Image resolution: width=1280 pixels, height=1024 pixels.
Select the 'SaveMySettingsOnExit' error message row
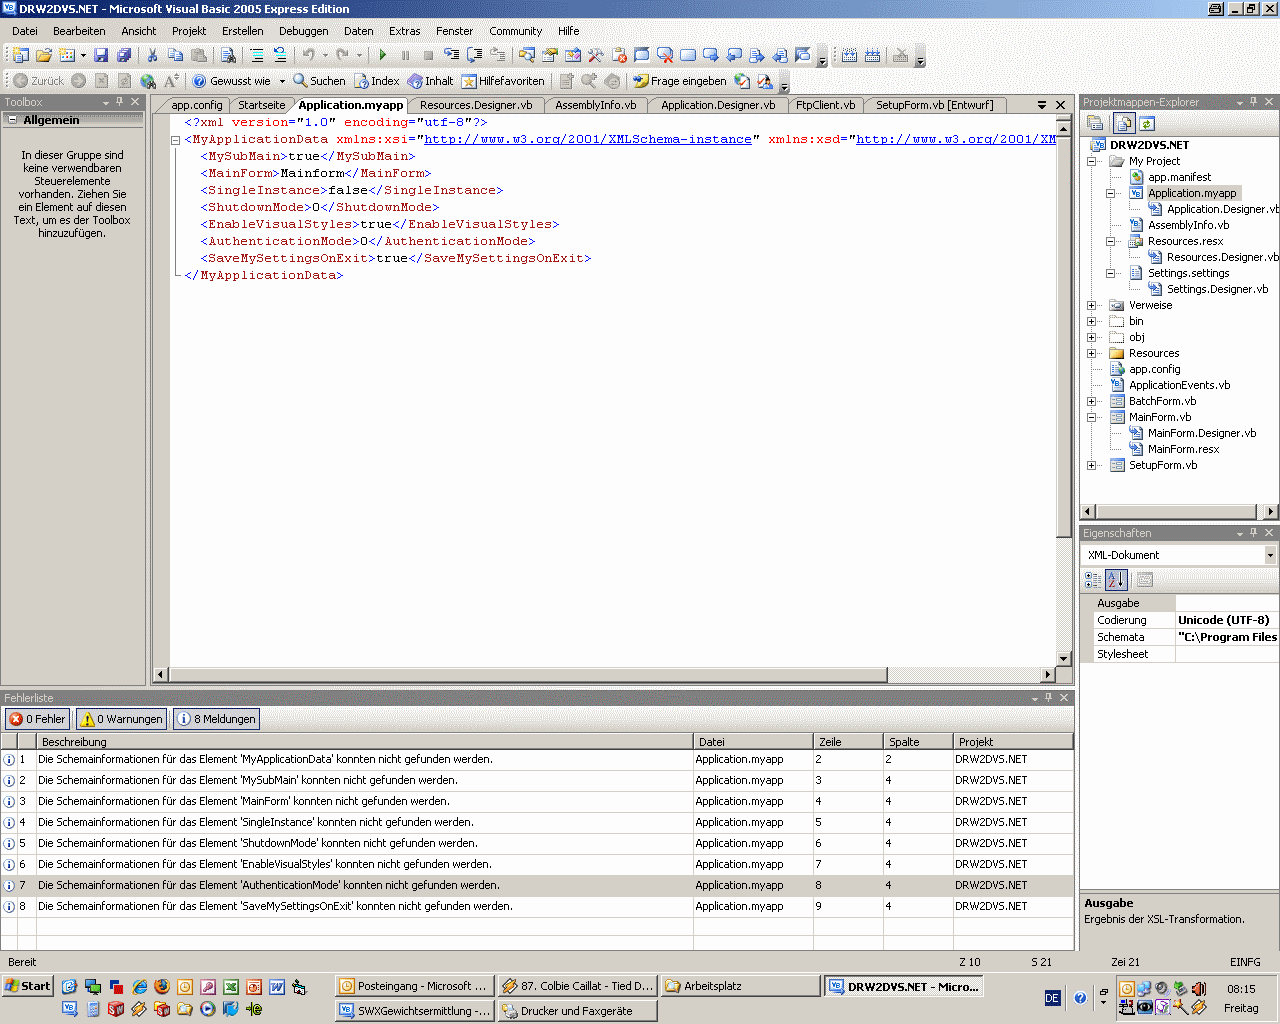coord(537,906)
